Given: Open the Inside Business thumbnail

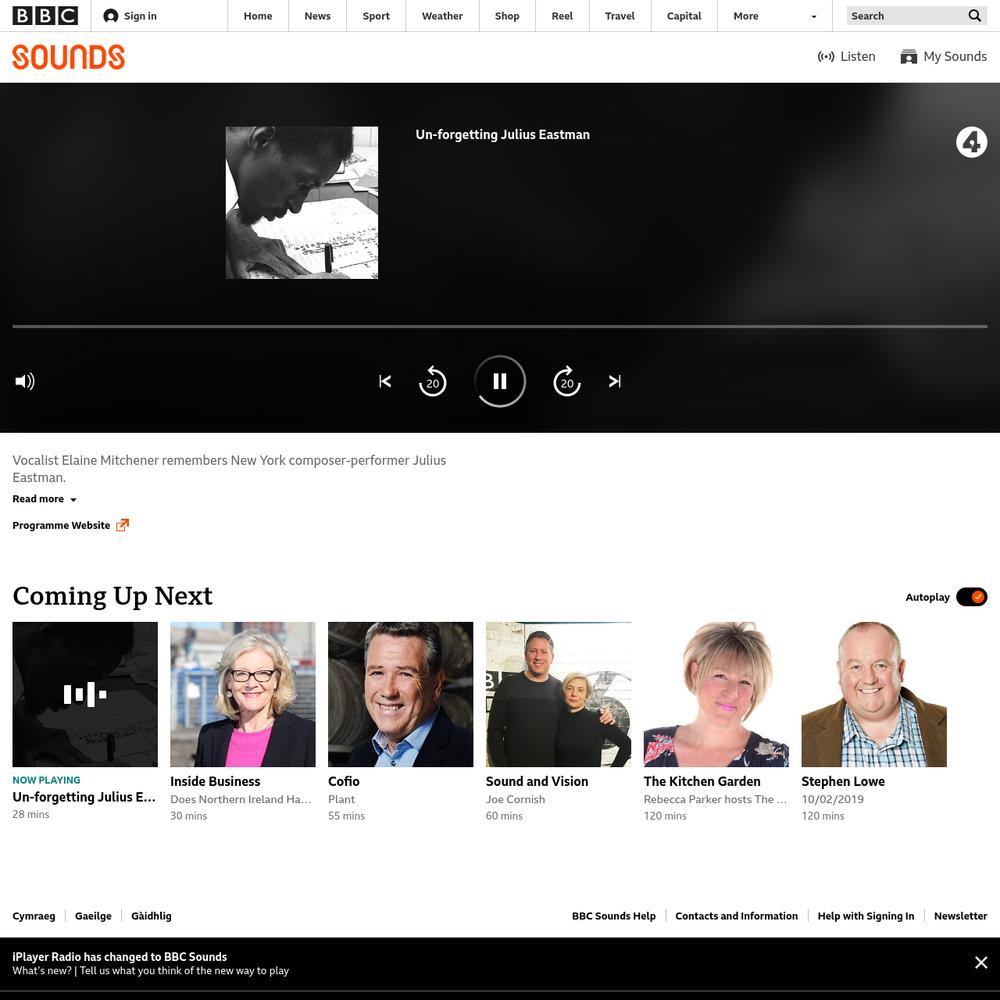Looking at the screenshot, I should tap(243, 695).
